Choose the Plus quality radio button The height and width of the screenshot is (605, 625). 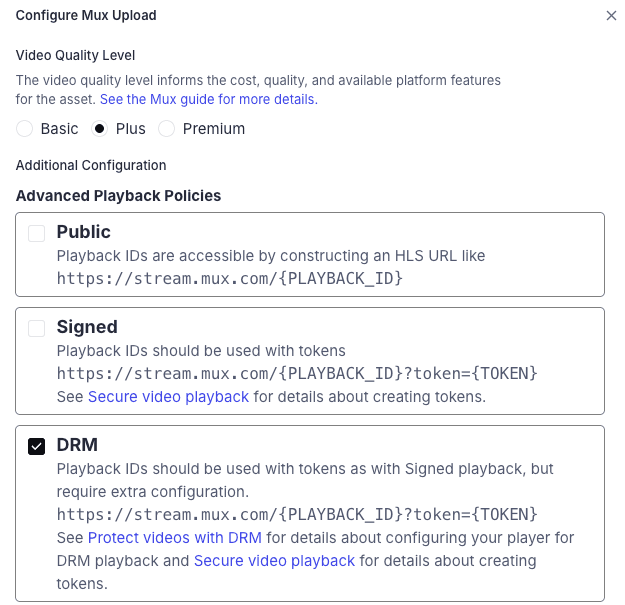click(x=99, y=129)
